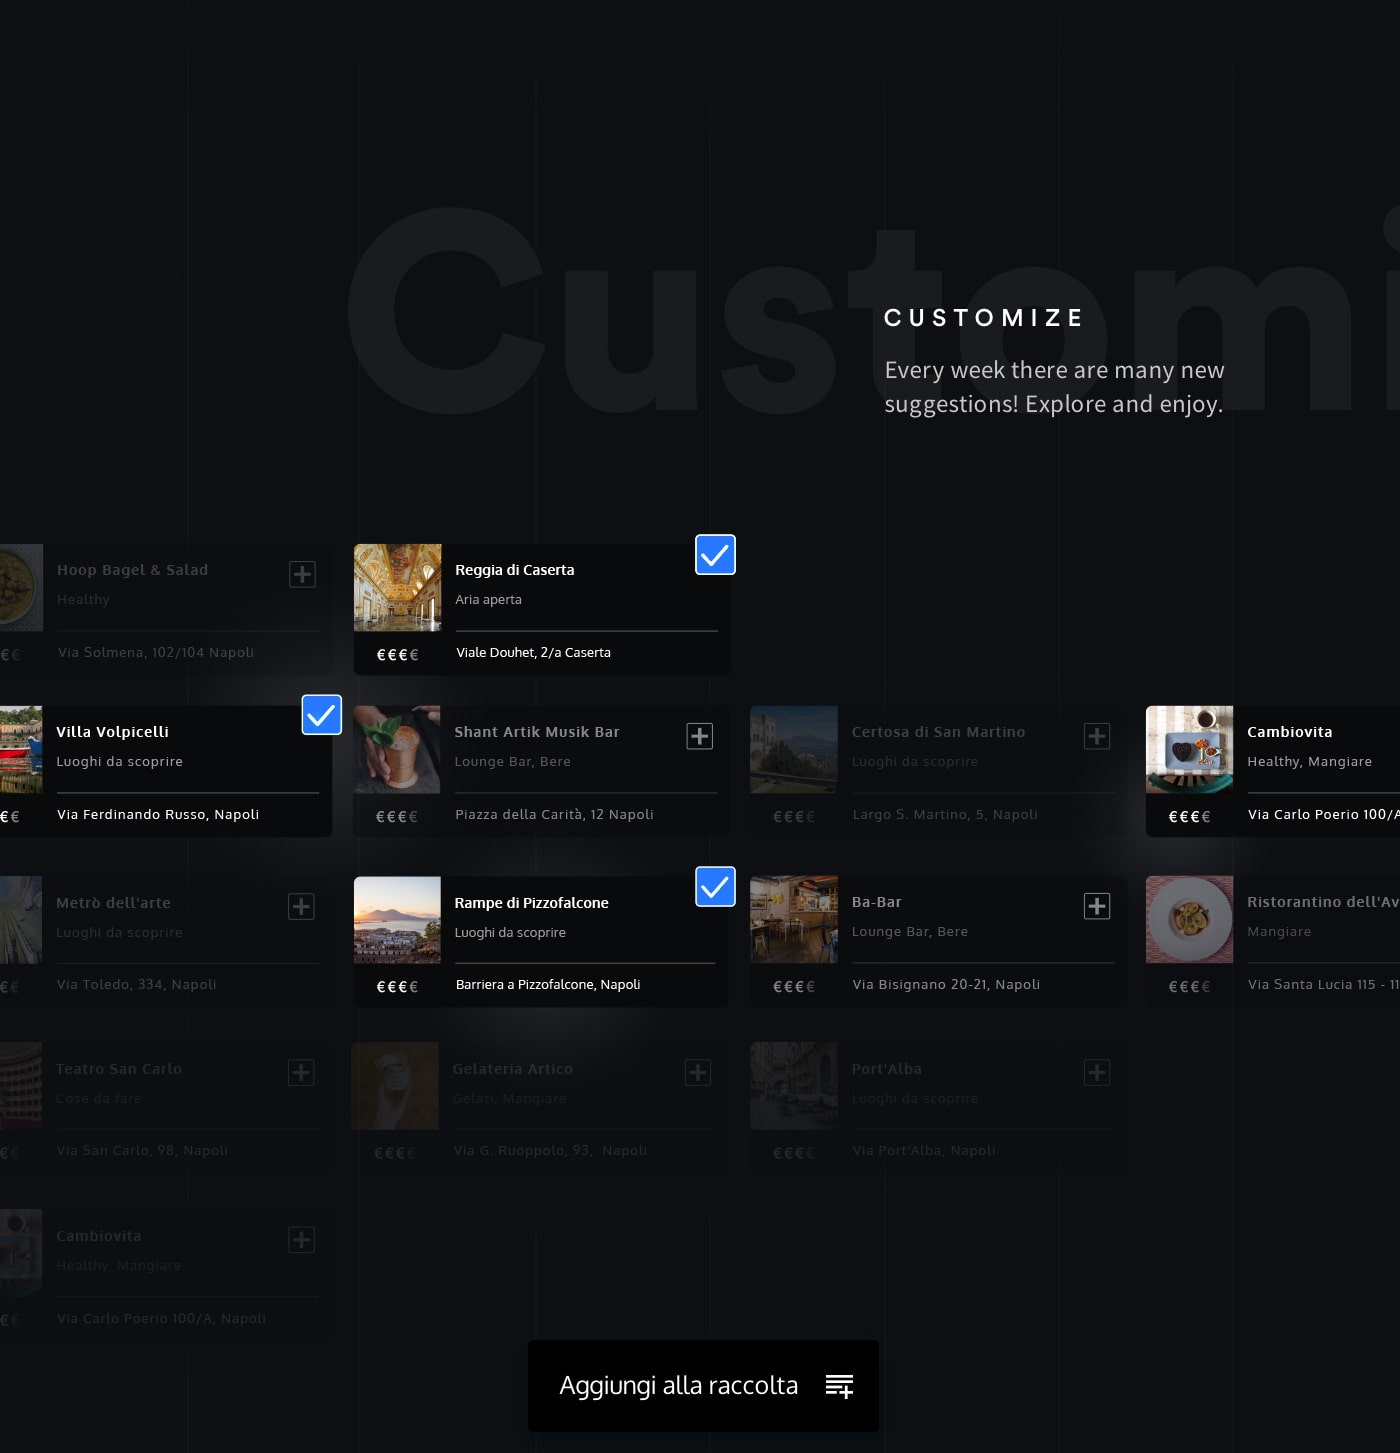
Task: Select the "Reggia di Caserta" title
Action: pyautogui.click(x=515, y=570)
